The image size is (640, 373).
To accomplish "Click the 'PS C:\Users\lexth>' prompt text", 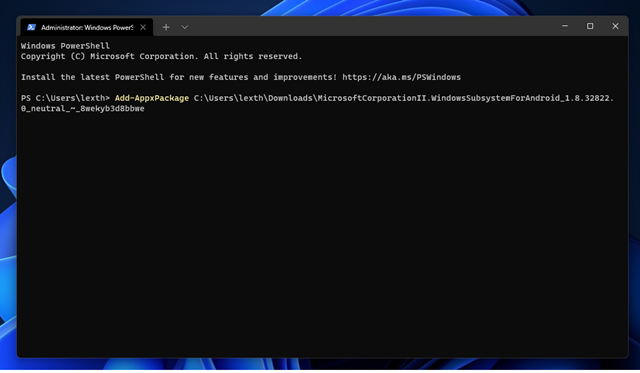I will tap(65, 98).
